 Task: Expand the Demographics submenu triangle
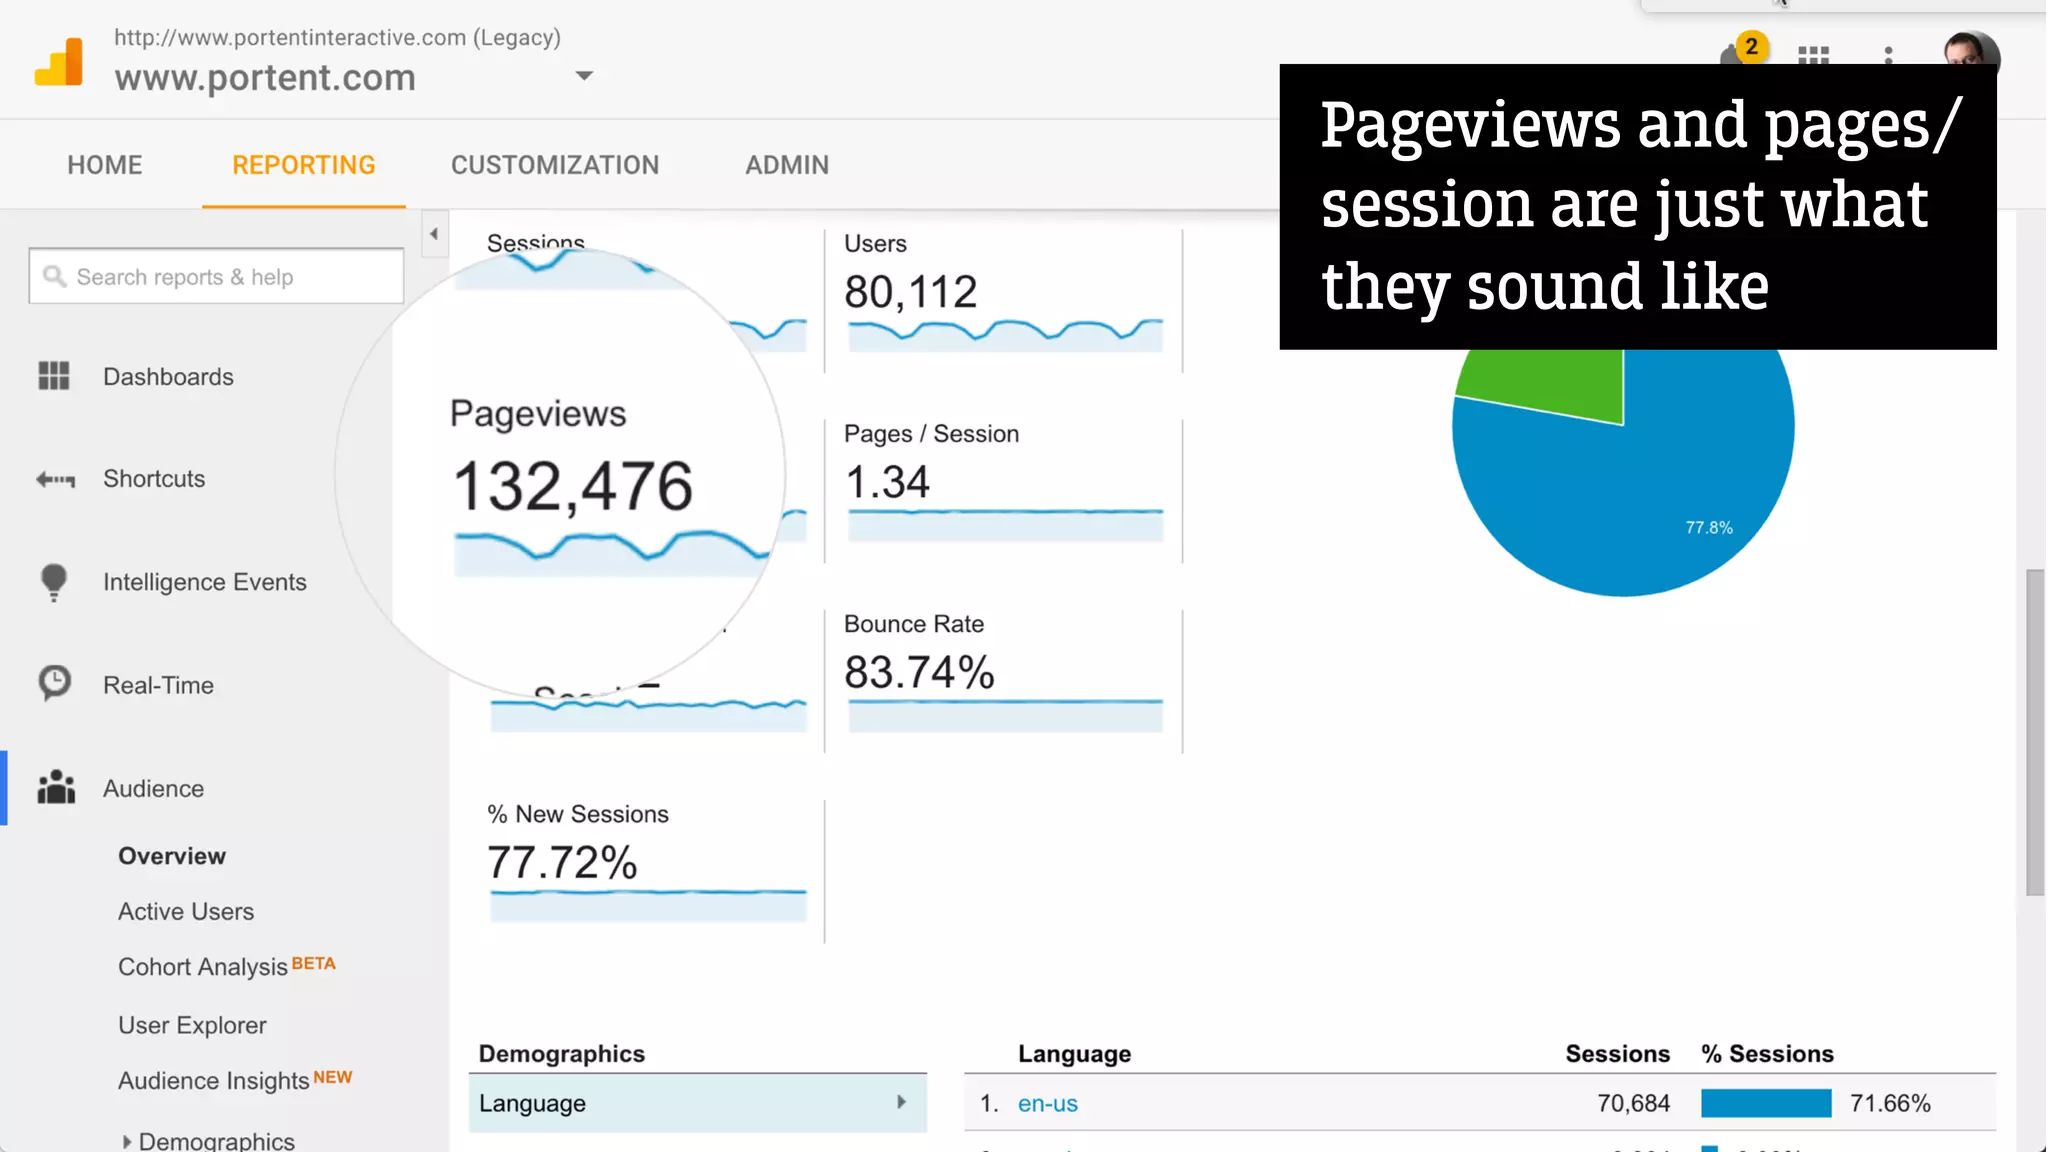pos(126,1141)
